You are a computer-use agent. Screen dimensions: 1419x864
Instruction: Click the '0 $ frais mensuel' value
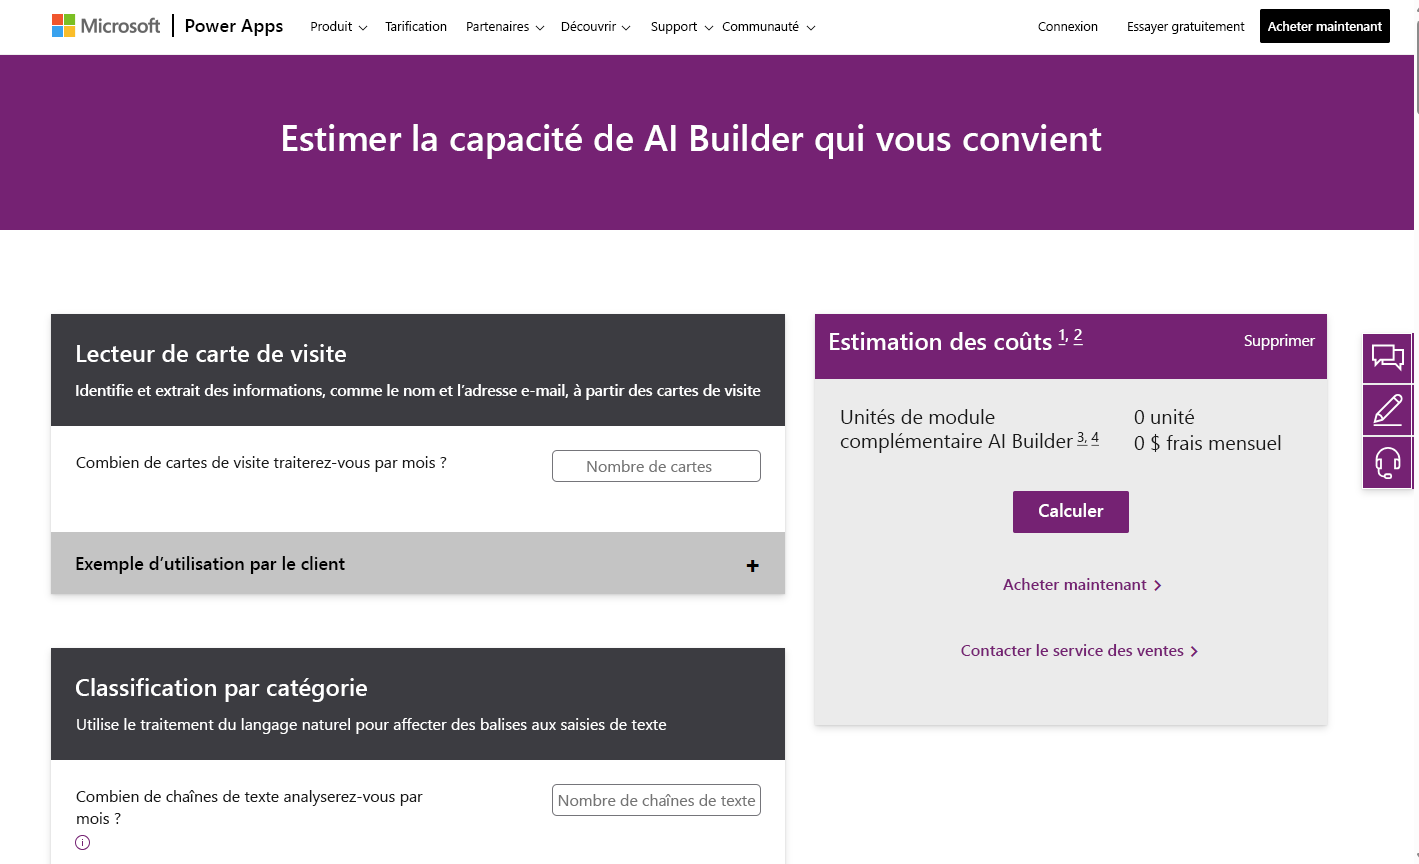click(x=1208, y=443)
